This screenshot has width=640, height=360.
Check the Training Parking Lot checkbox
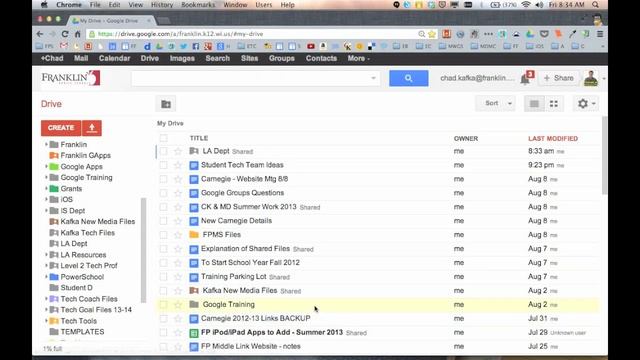click(163, 277)
